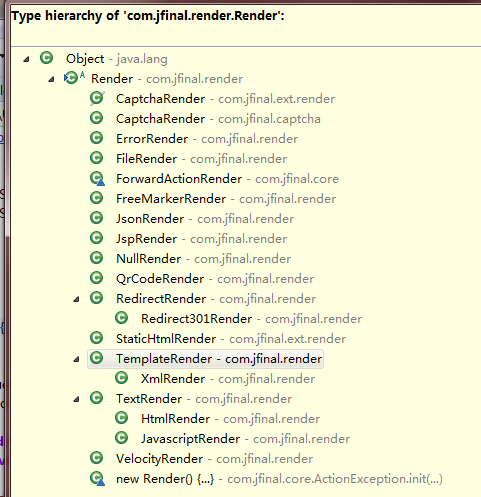Click the FreeMarkerRender class icon
Image resolution: width=481 pixels, height=497 pixels.
[97, 198]
